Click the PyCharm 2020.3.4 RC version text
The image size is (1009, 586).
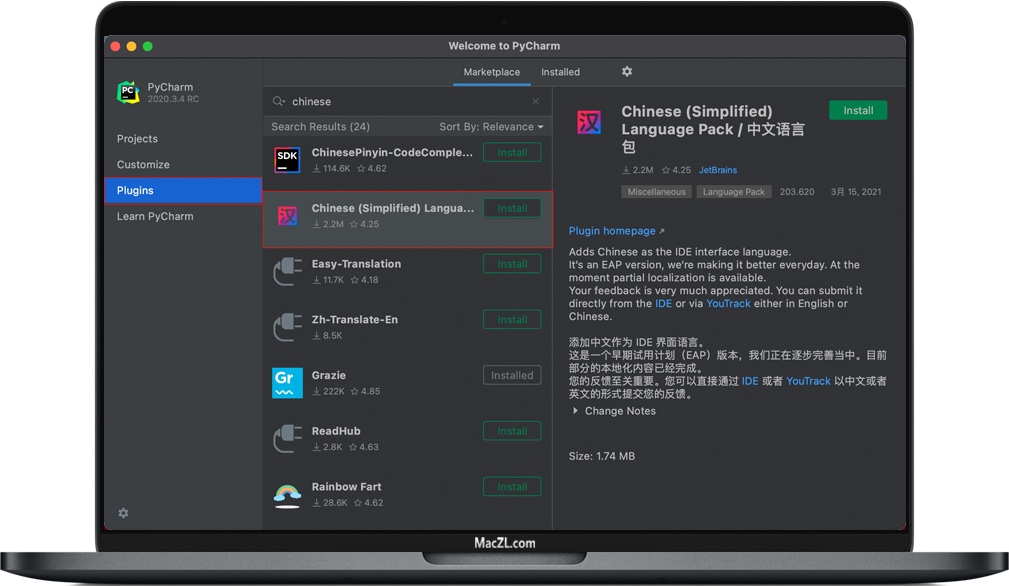173,99
